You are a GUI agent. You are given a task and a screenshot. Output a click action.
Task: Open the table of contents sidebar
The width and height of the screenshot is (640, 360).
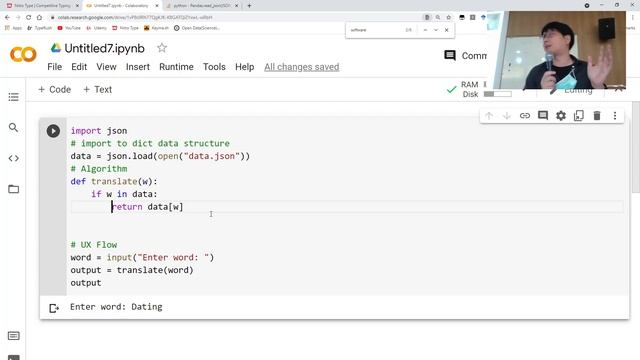13,97
